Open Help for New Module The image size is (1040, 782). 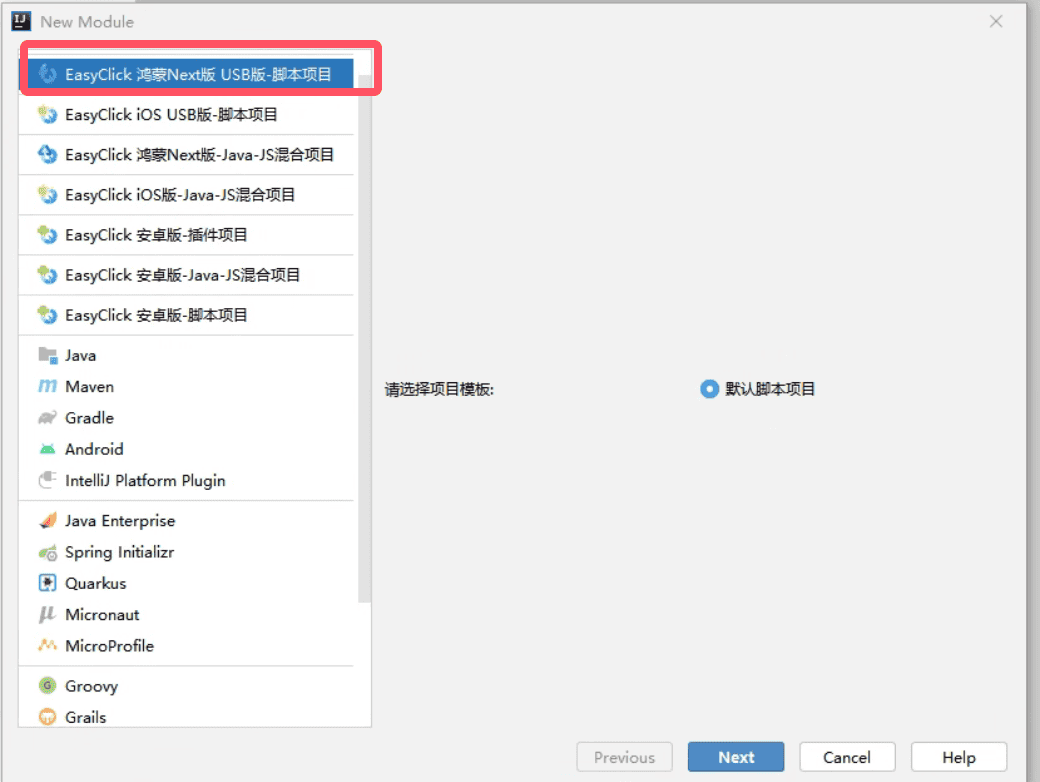point(958,757)
